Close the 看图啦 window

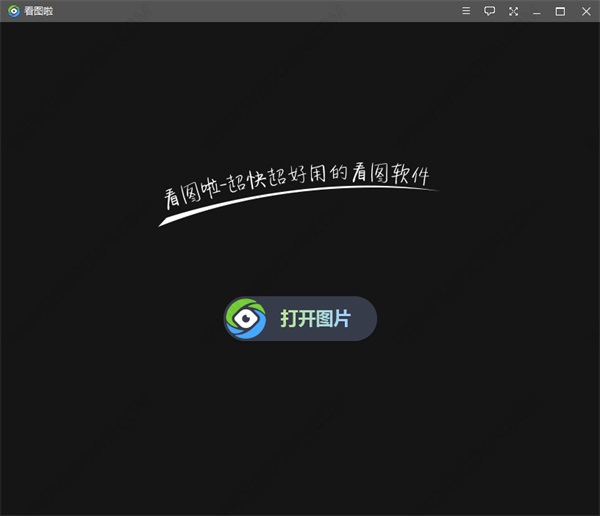(x=586, y=11)
